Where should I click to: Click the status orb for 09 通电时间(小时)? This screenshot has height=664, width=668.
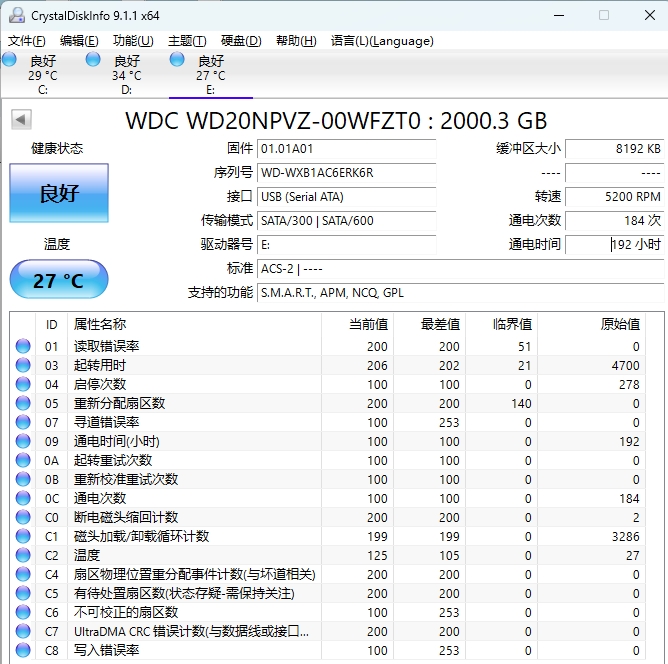pyautogui.click(x=23, y=441)
